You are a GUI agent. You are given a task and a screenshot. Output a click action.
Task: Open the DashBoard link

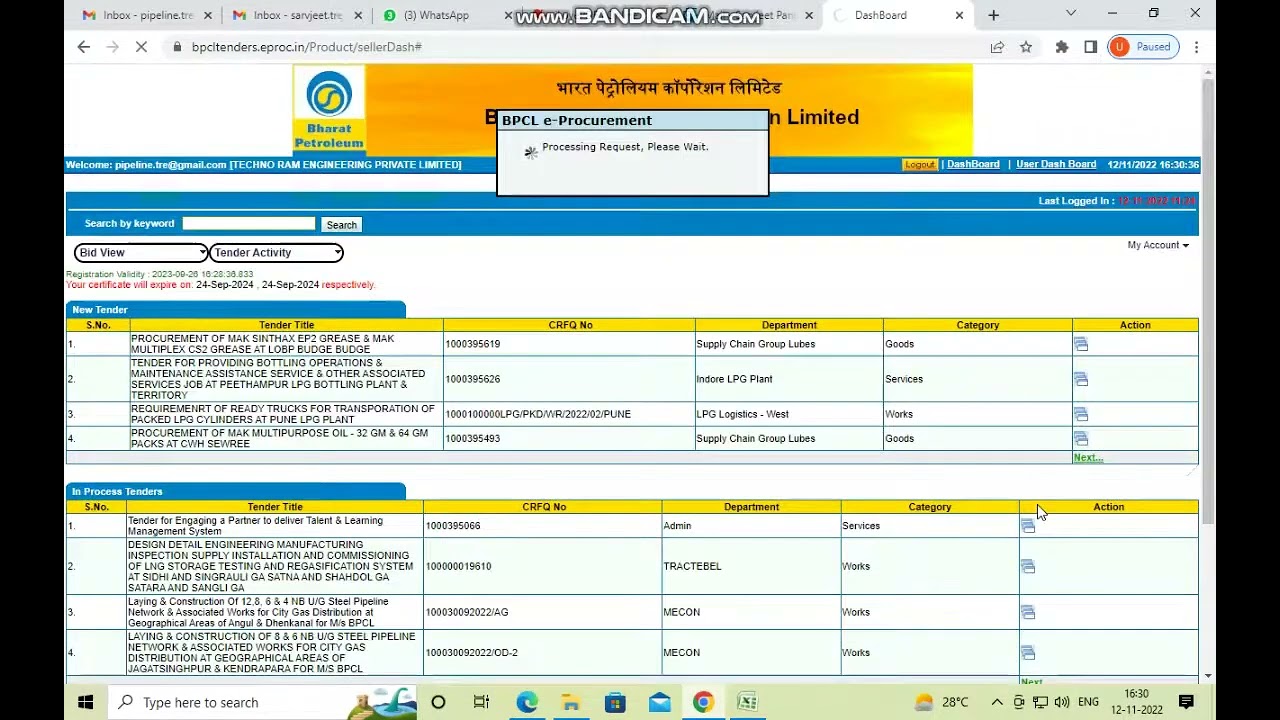(x=973, y=165)
